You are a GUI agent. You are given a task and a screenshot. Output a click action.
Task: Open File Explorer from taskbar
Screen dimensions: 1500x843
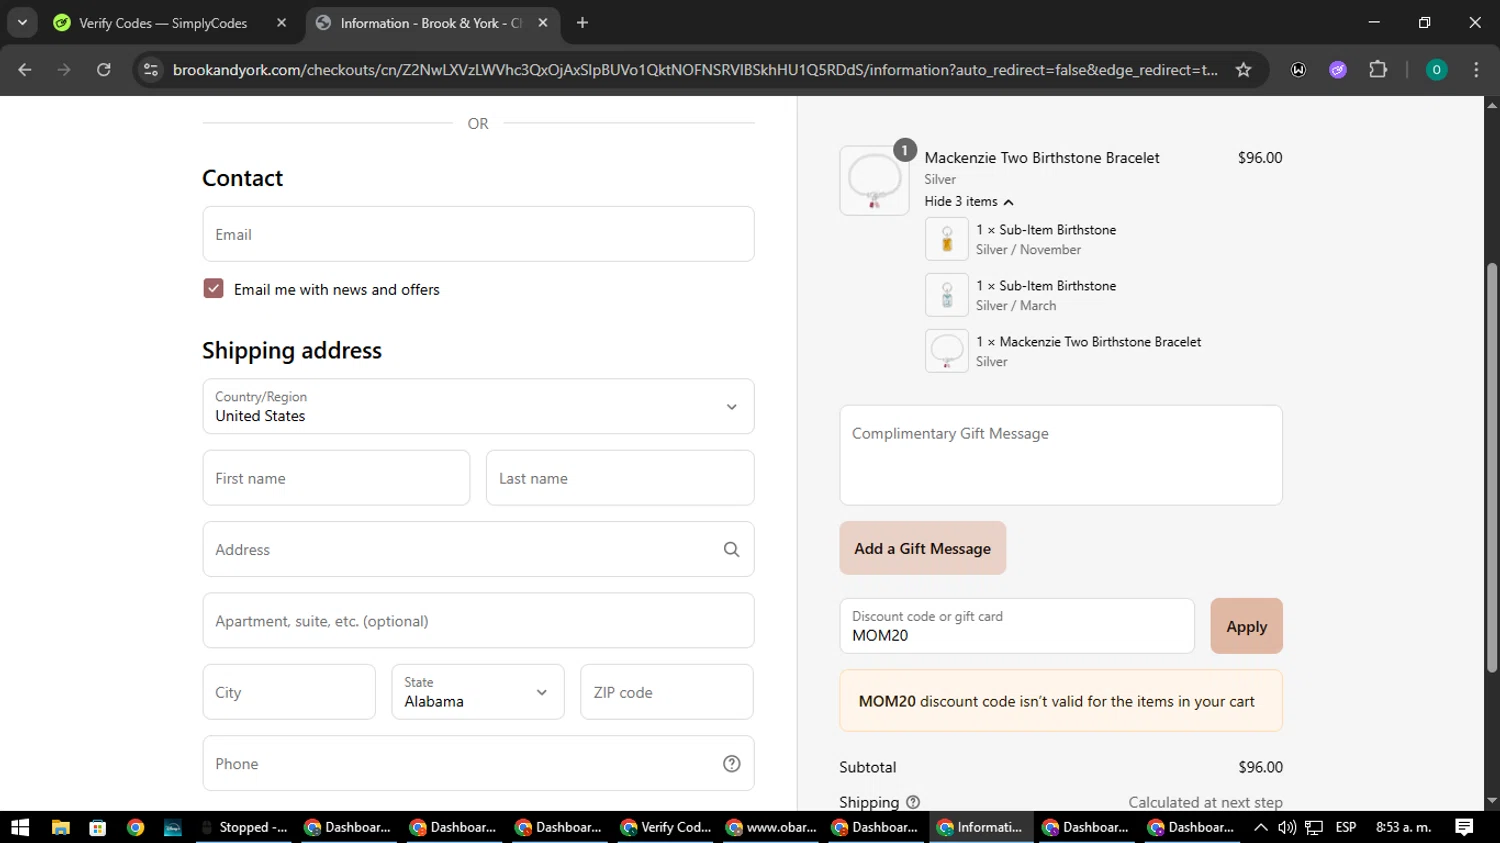60,827
